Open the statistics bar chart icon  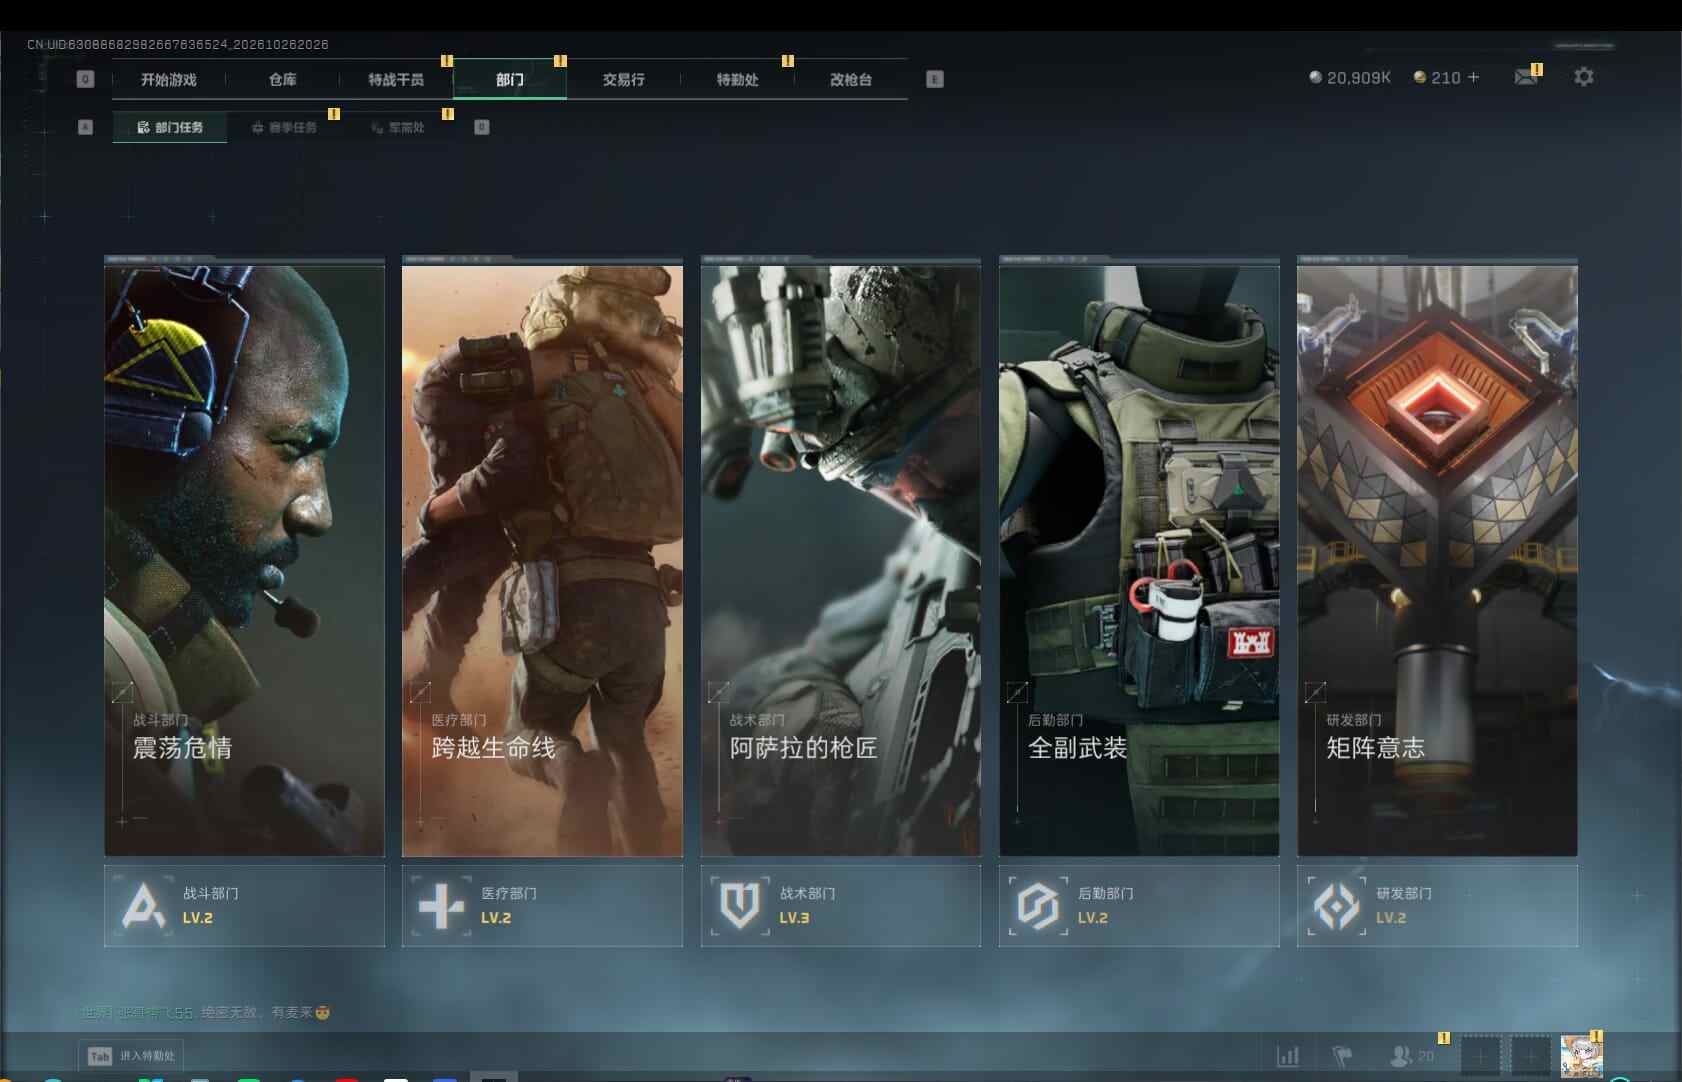(1289, 1055)
